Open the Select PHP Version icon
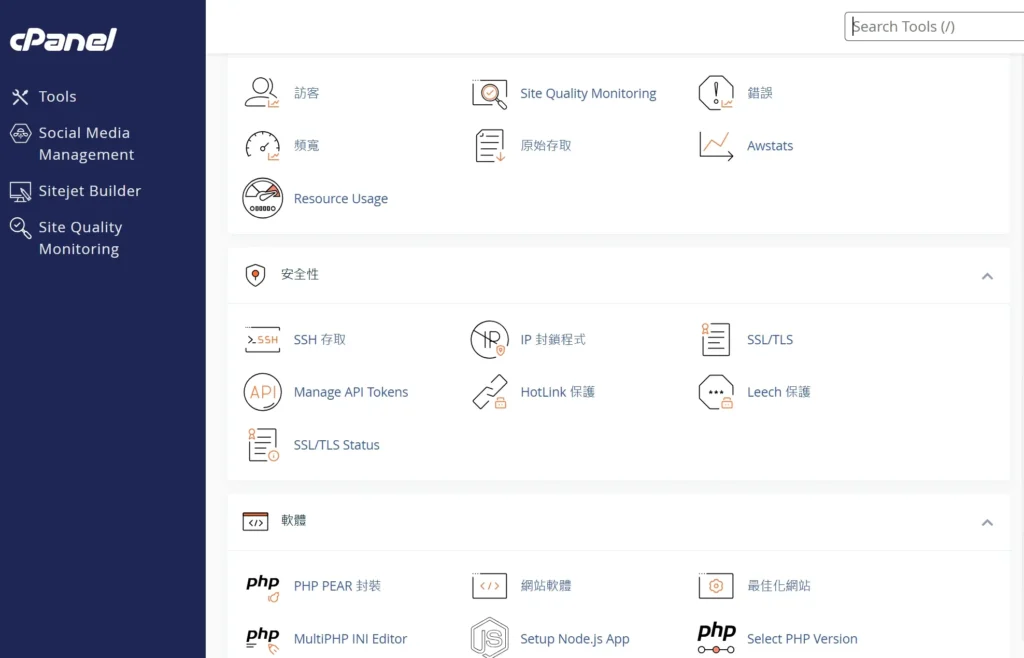1024x658 pixels. [716, 638]
